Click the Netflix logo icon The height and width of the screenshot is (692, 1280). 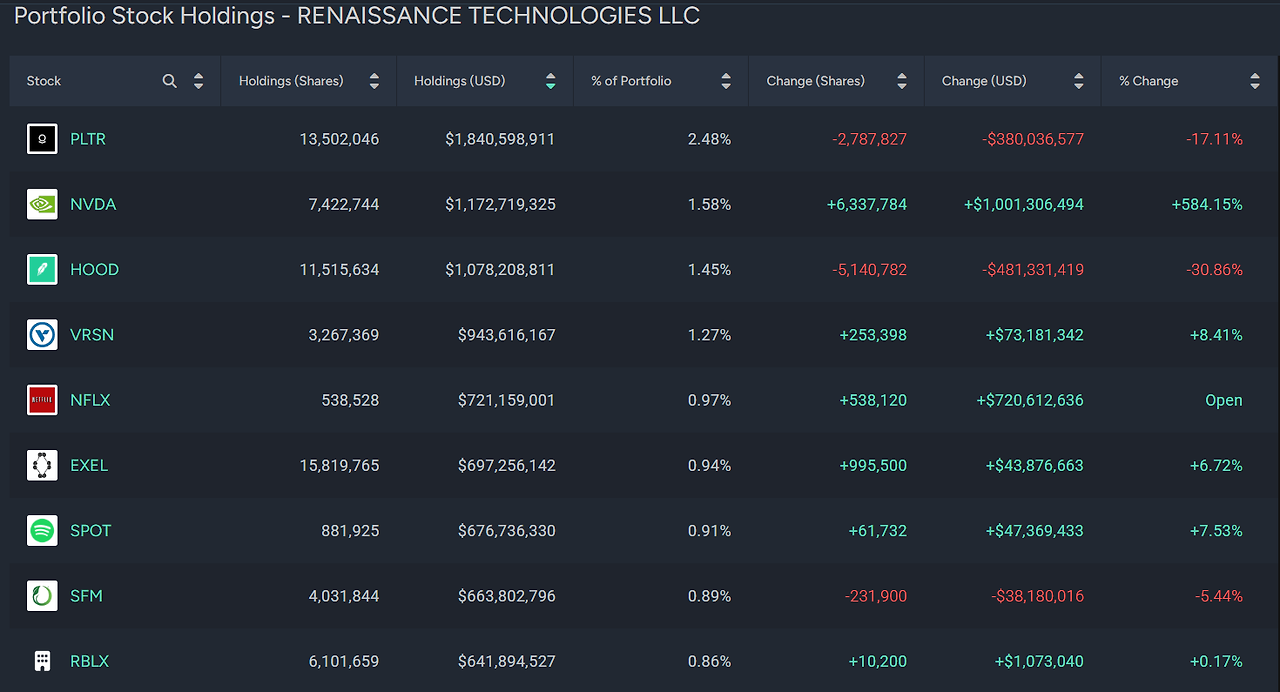pyautogui.click(x=41, y=400)
